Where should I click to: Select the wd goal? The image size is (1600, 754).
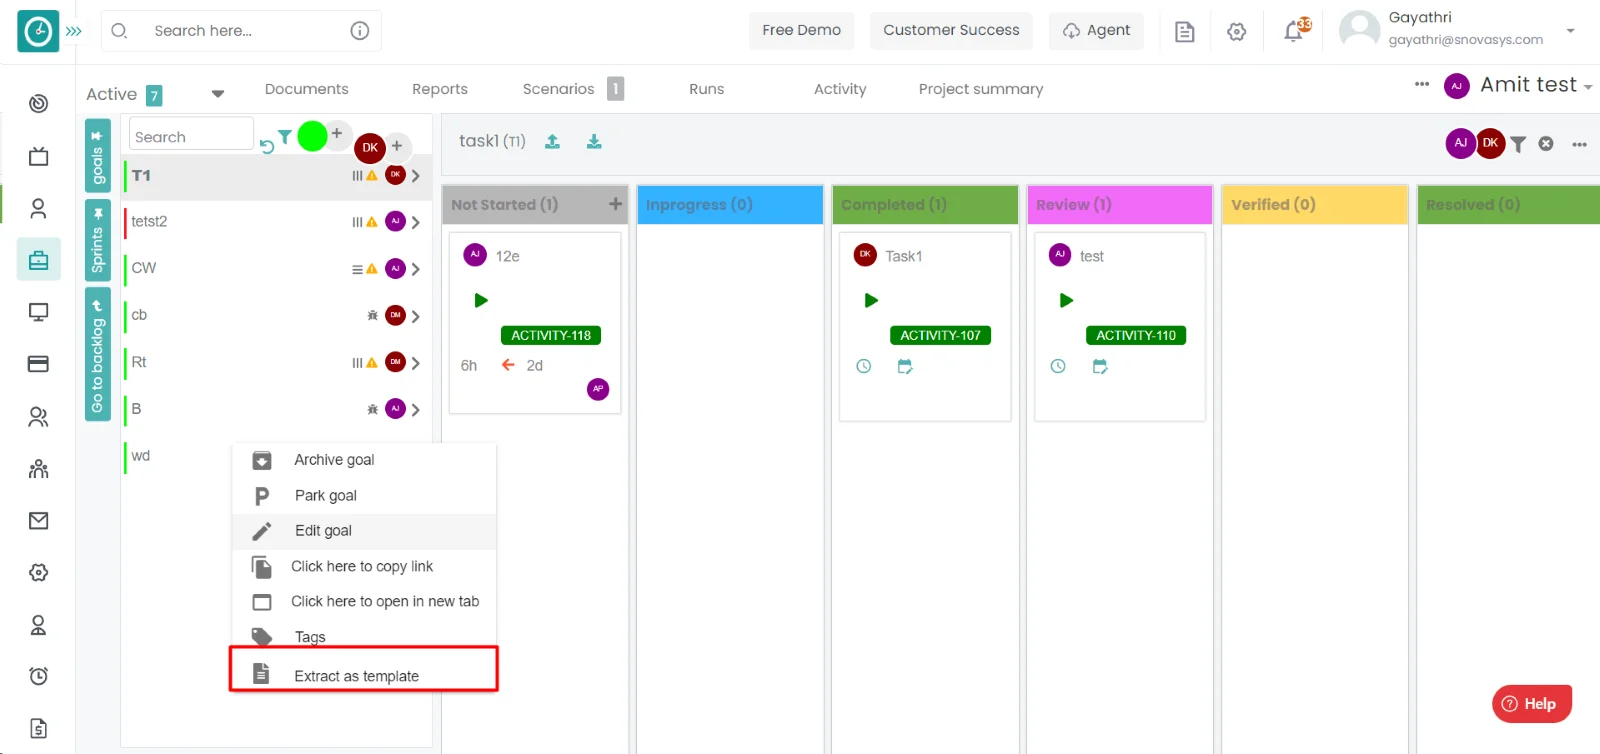point(141,456)
